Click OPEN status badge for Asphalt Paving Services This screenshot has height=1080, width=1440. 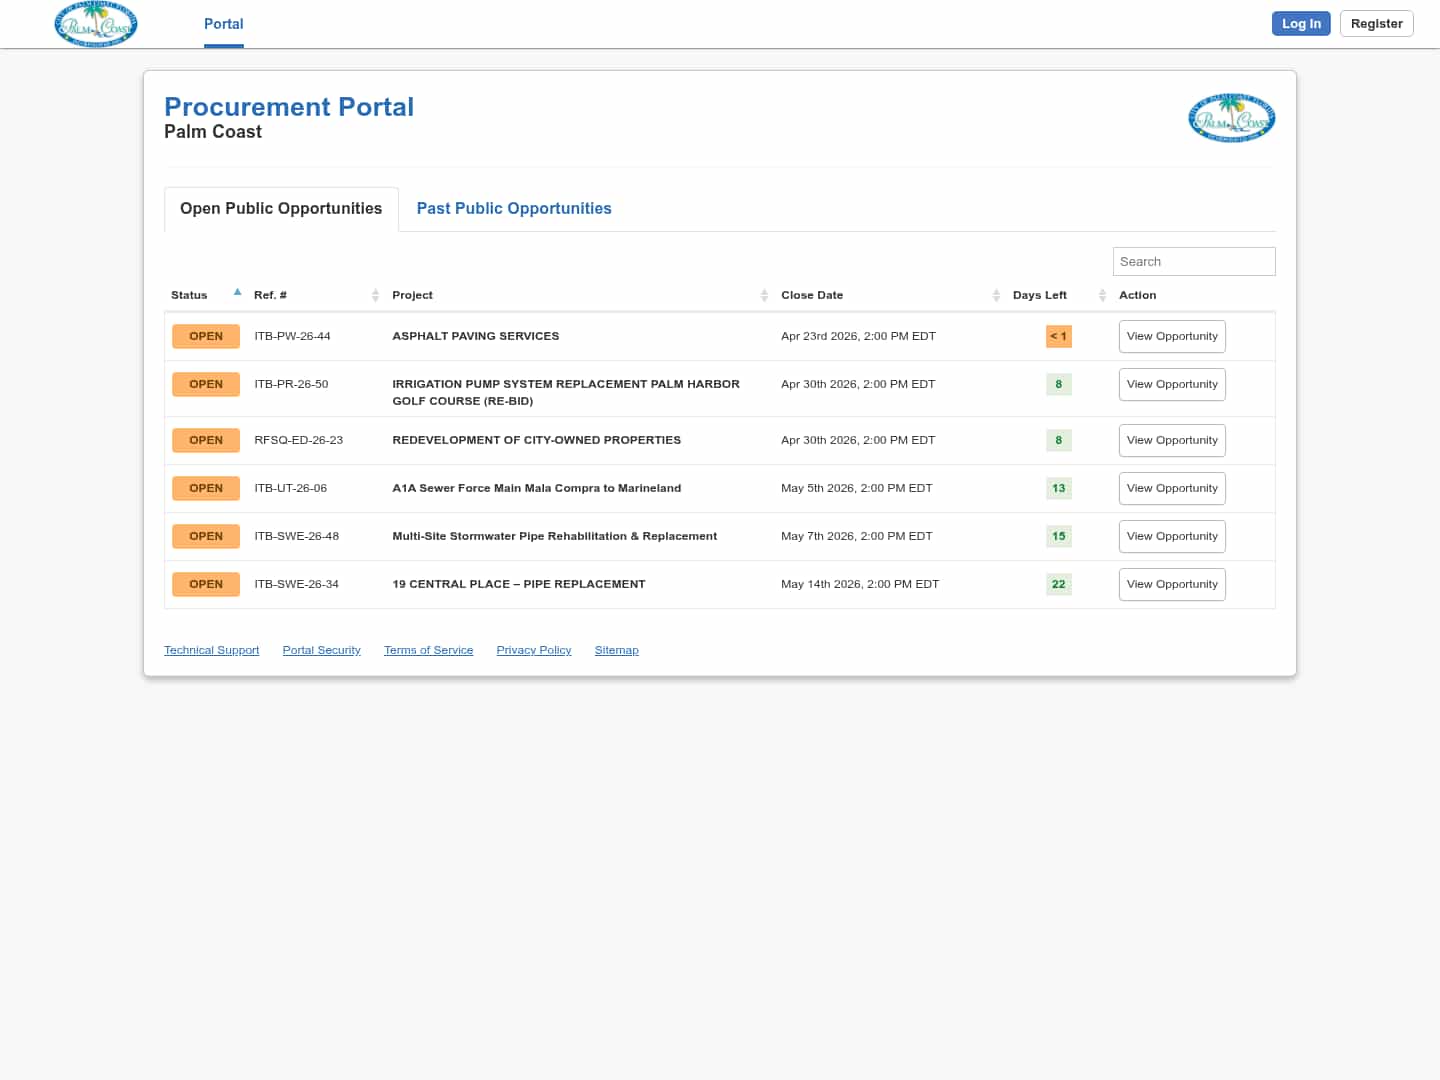tap(206, 337)
